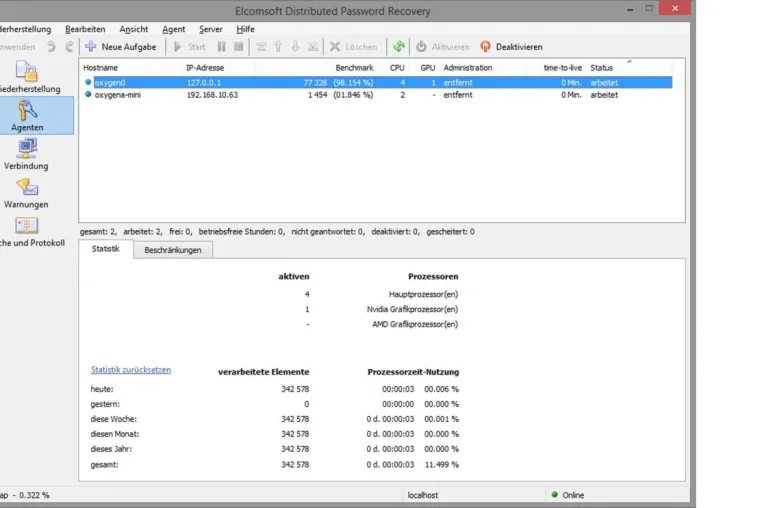Click the move-to-bottom icon in toolbar

click(x=313, y=47)
